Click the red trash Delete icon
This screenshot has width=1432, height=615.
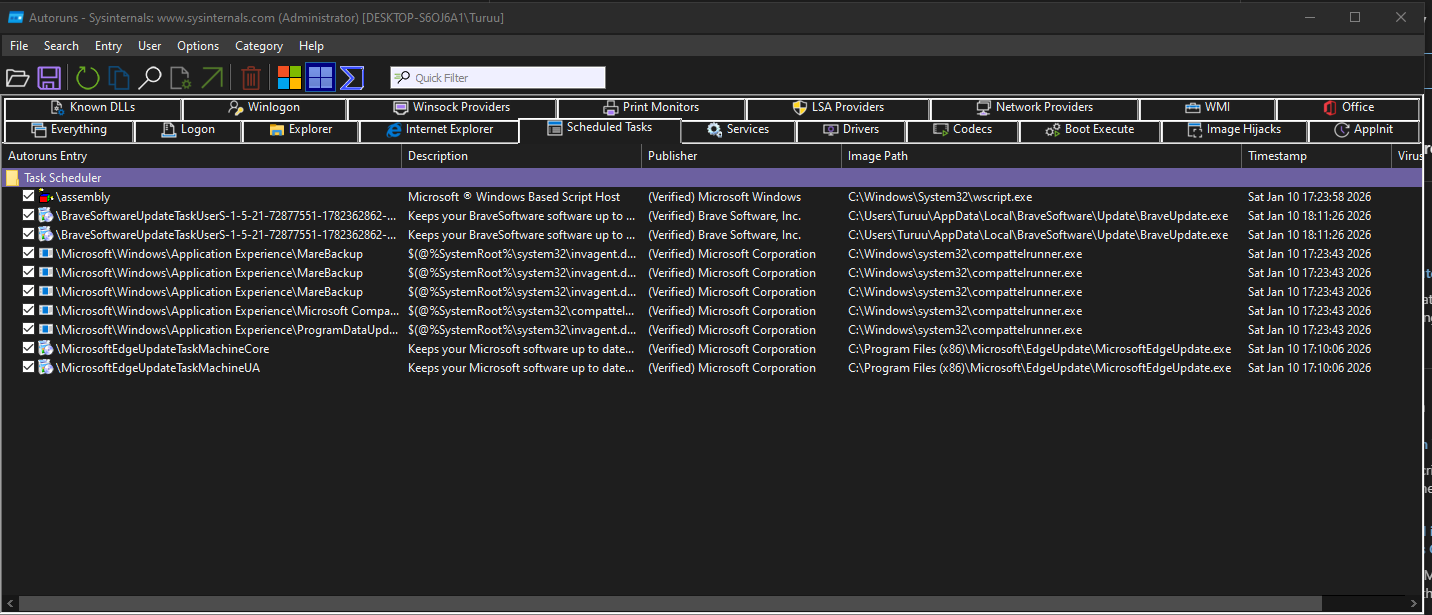252,78
